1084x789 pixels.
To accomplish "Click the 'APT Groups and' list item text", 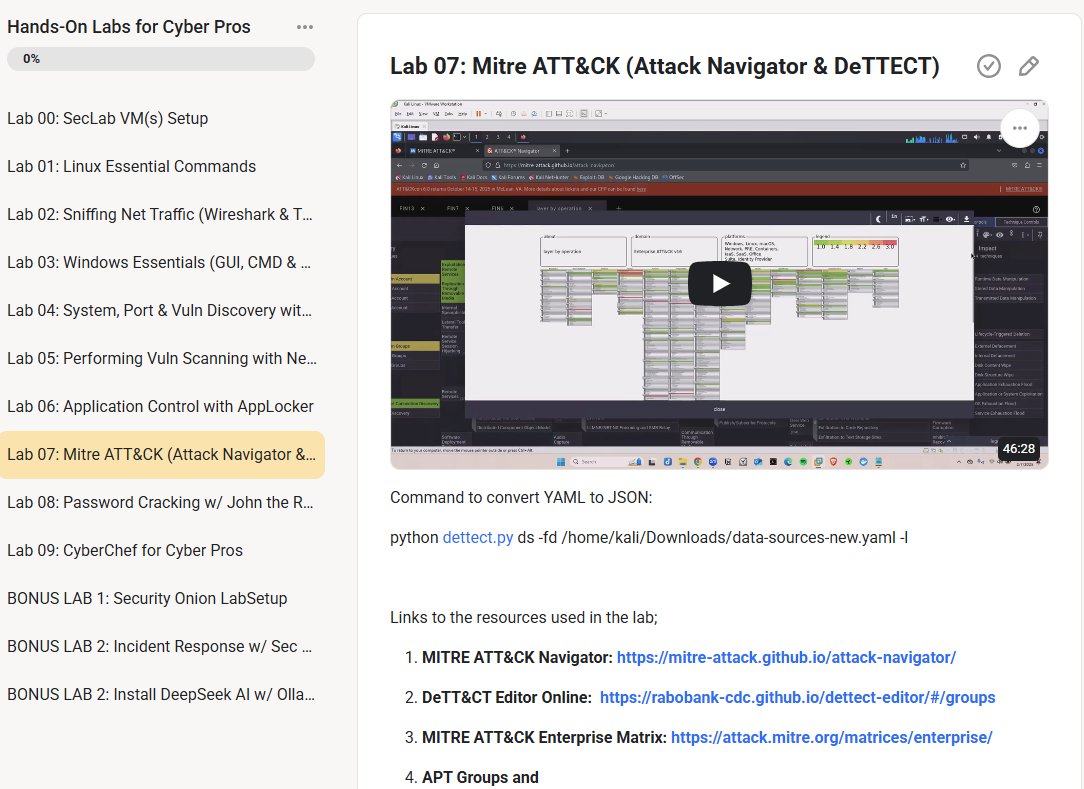I will point(480,778).
